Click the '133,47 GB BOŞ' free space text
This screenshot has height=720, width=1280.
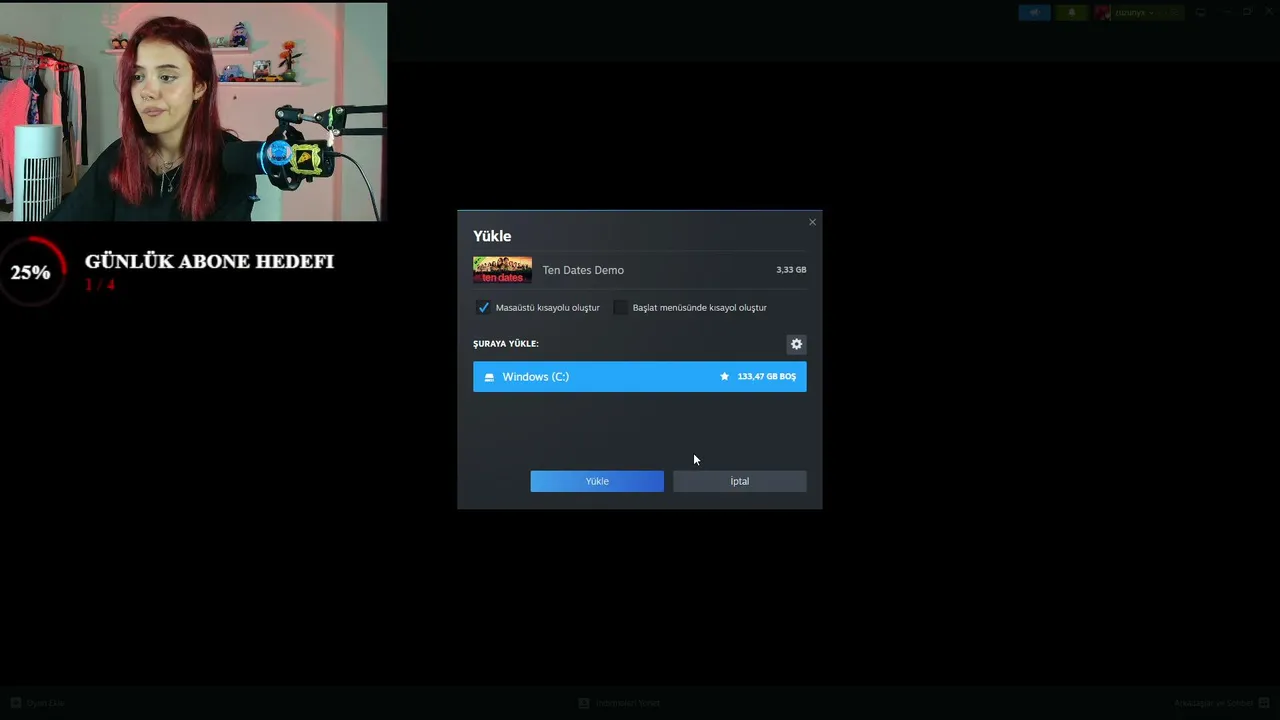[x=767, y=377]
